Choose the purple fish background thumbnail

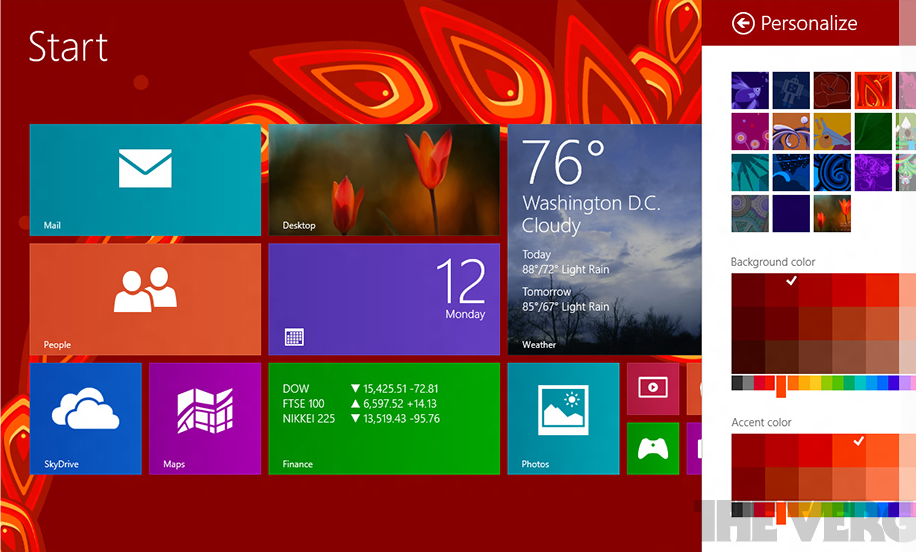[x=750, y=91]
